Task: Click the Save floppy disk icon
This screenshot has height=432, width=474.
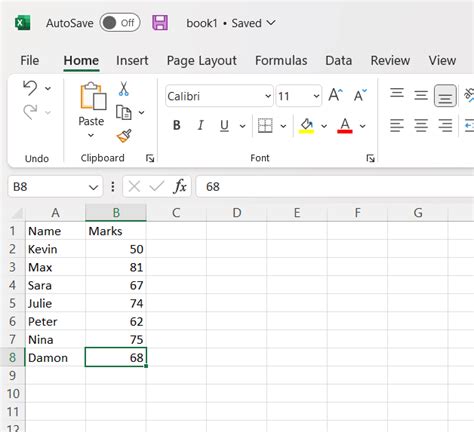Action: tap(160, 23)
